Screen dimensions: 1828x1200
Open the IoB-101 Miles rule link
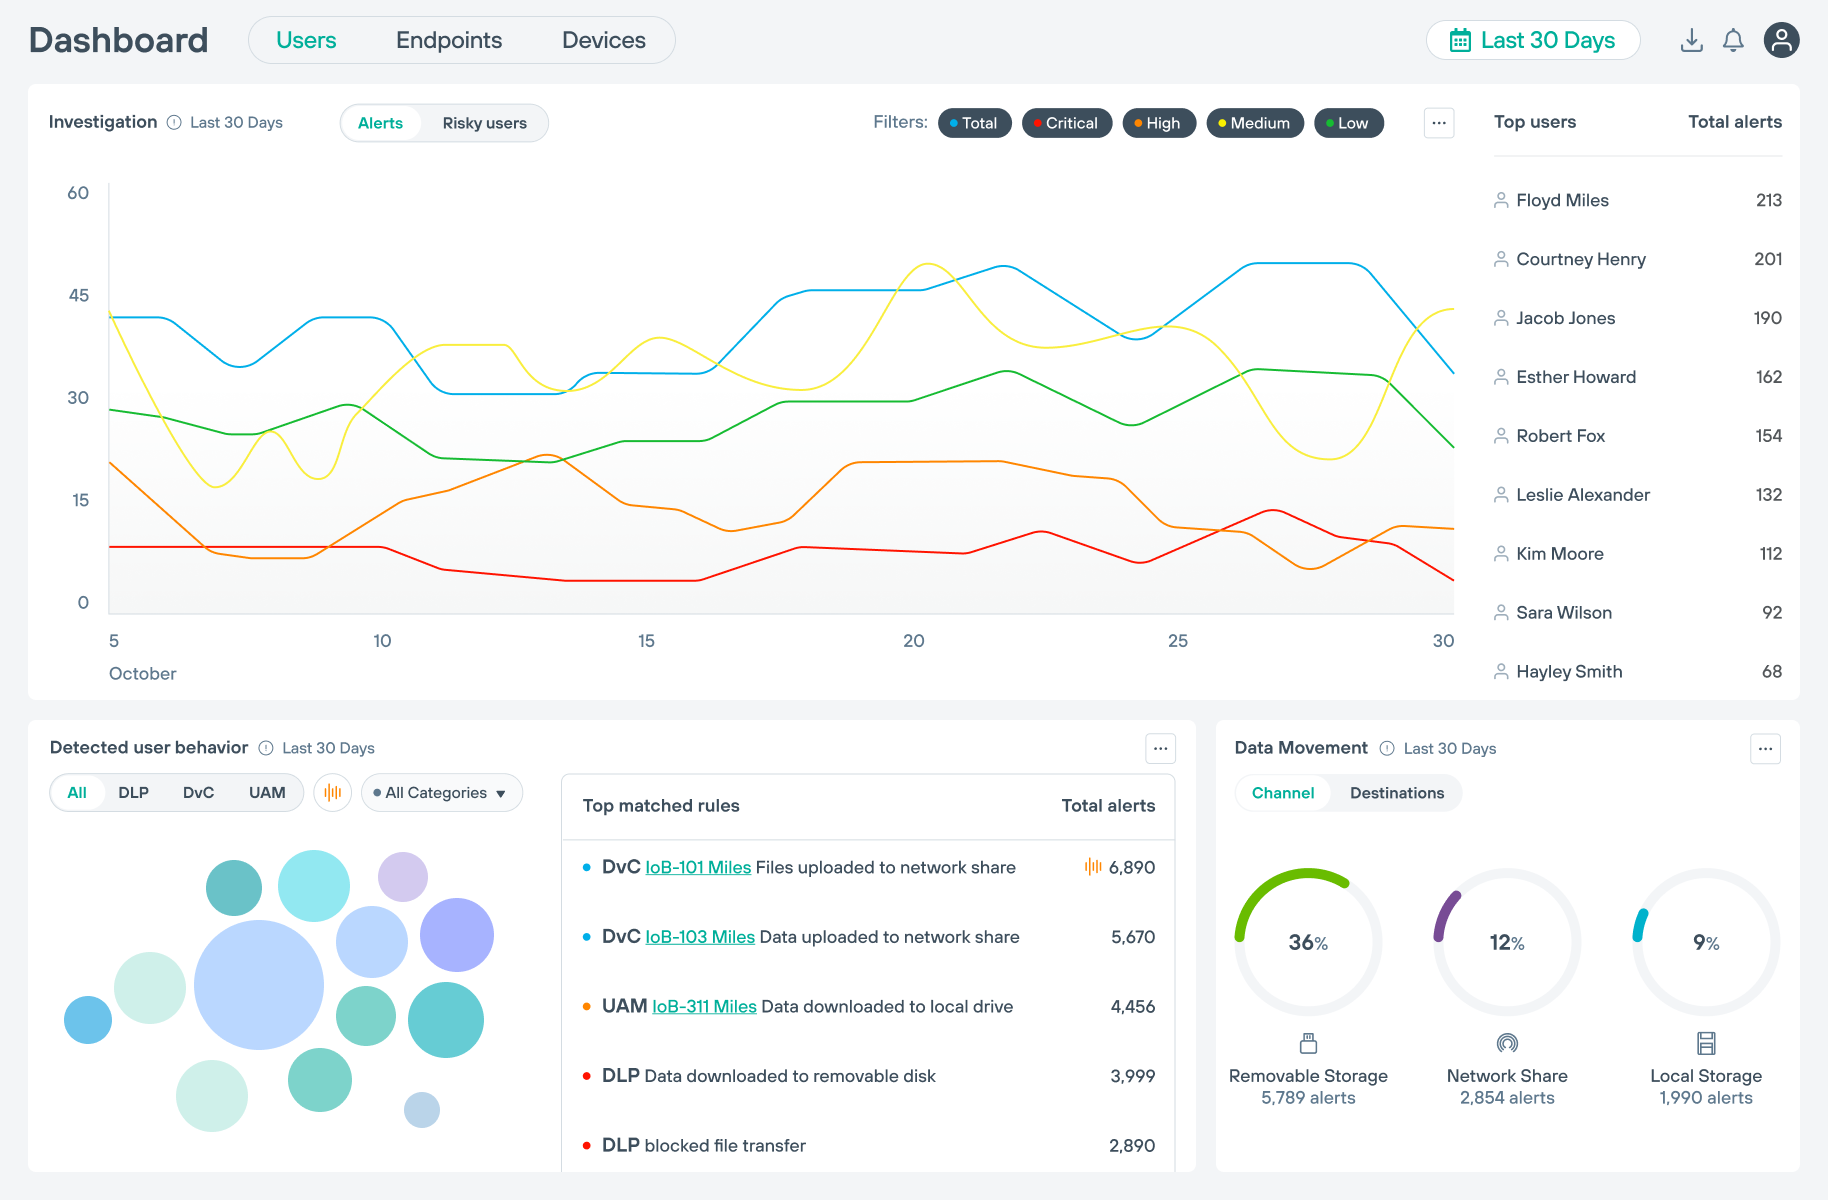coord(697,867)
